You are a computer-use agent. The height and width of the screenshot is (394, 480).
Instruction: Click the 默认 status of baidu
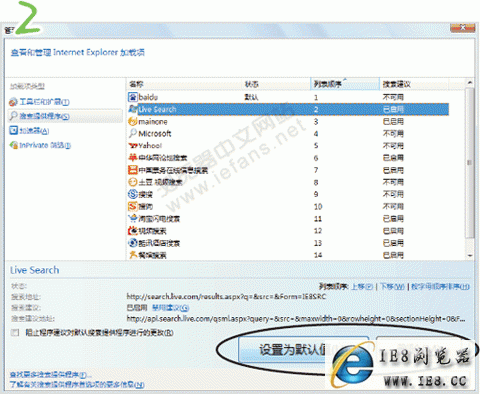pyautogui.click(x=251, y=97)
